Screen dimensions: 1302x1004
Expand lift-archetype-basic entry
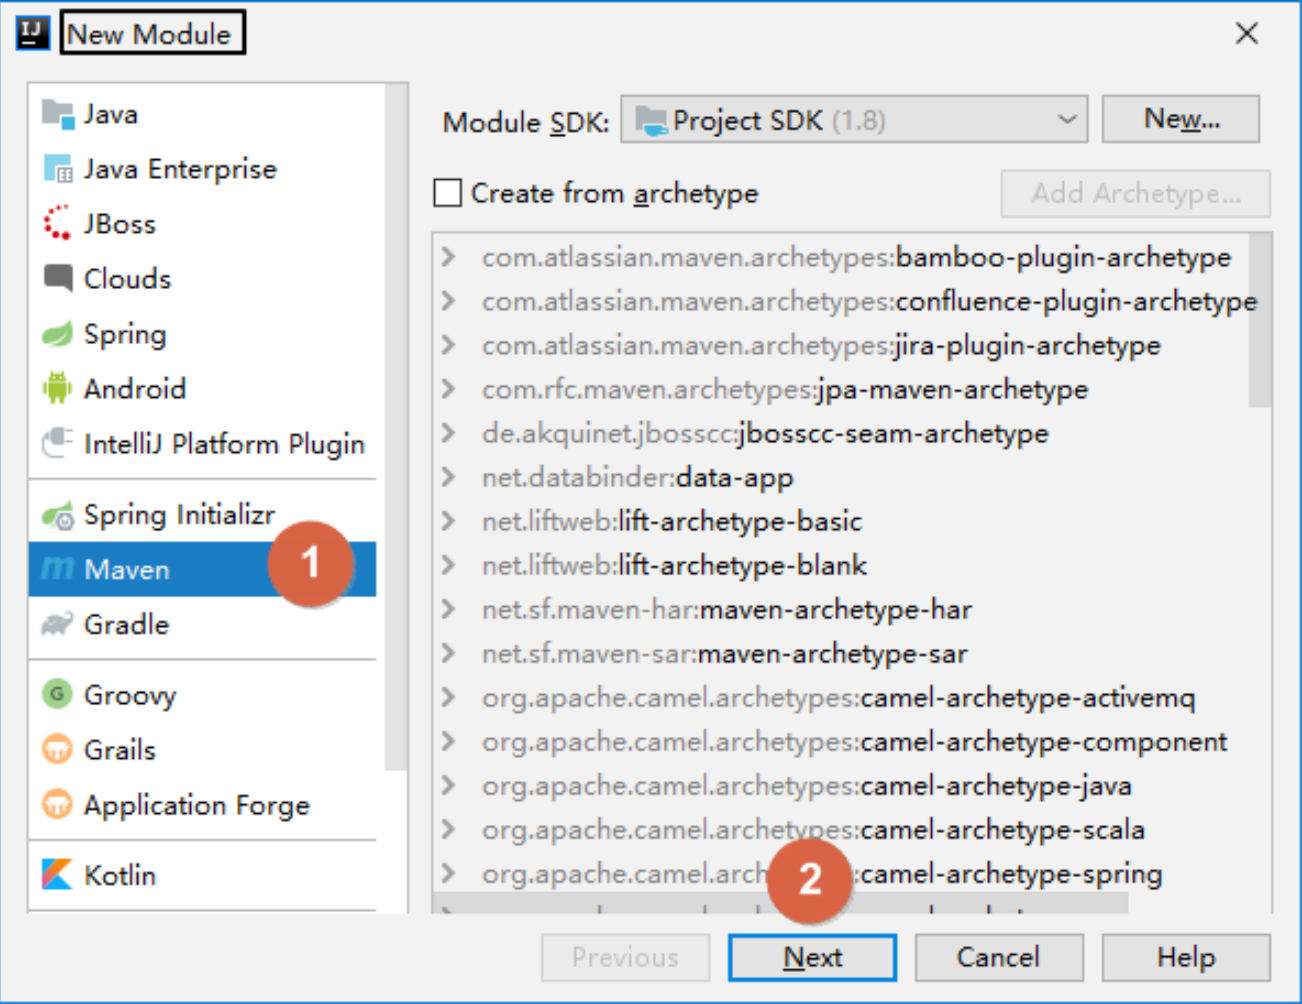449,521
